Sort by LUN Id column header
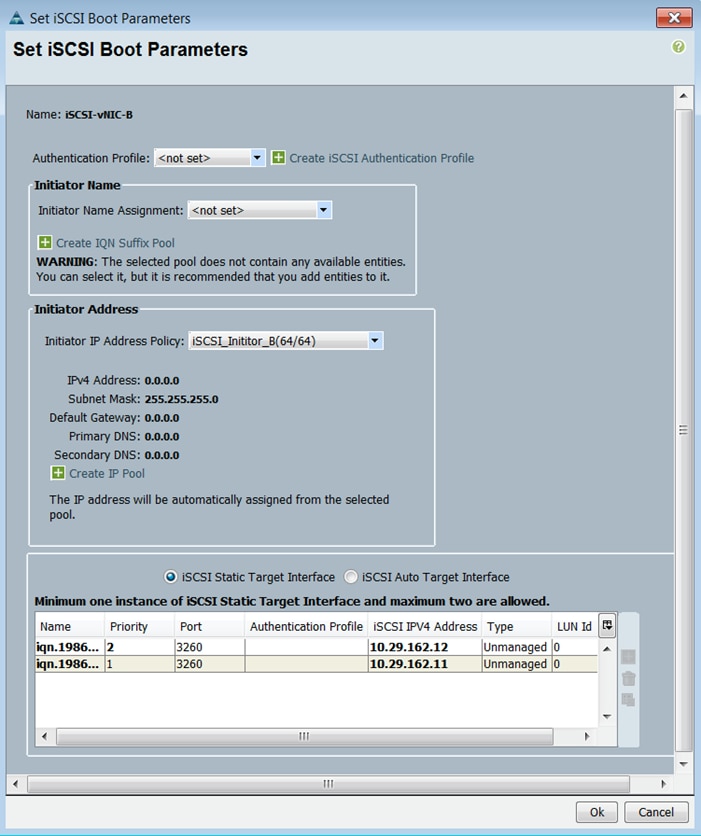 575,626
